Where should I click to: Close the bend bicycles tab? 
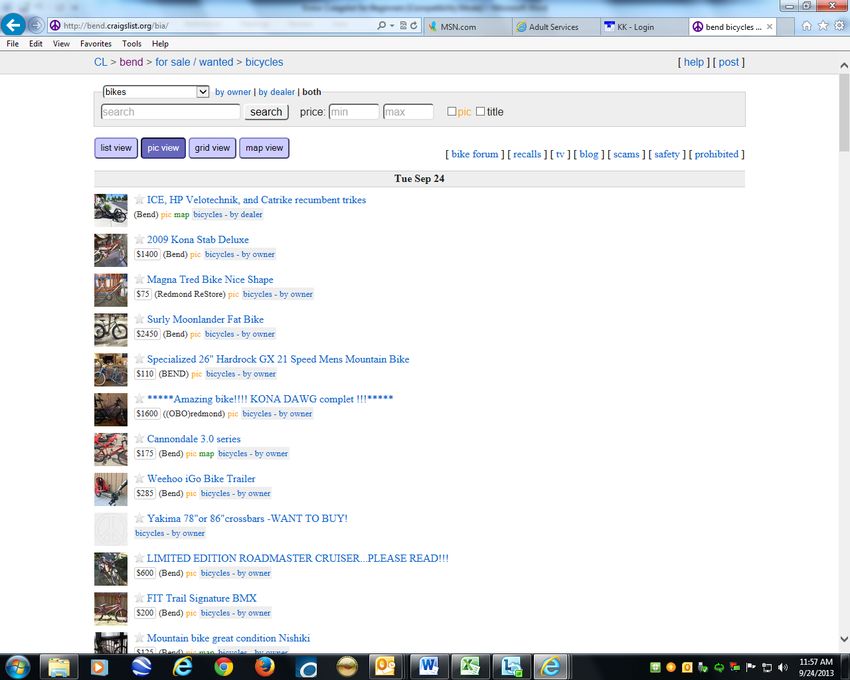coord(769,27)
